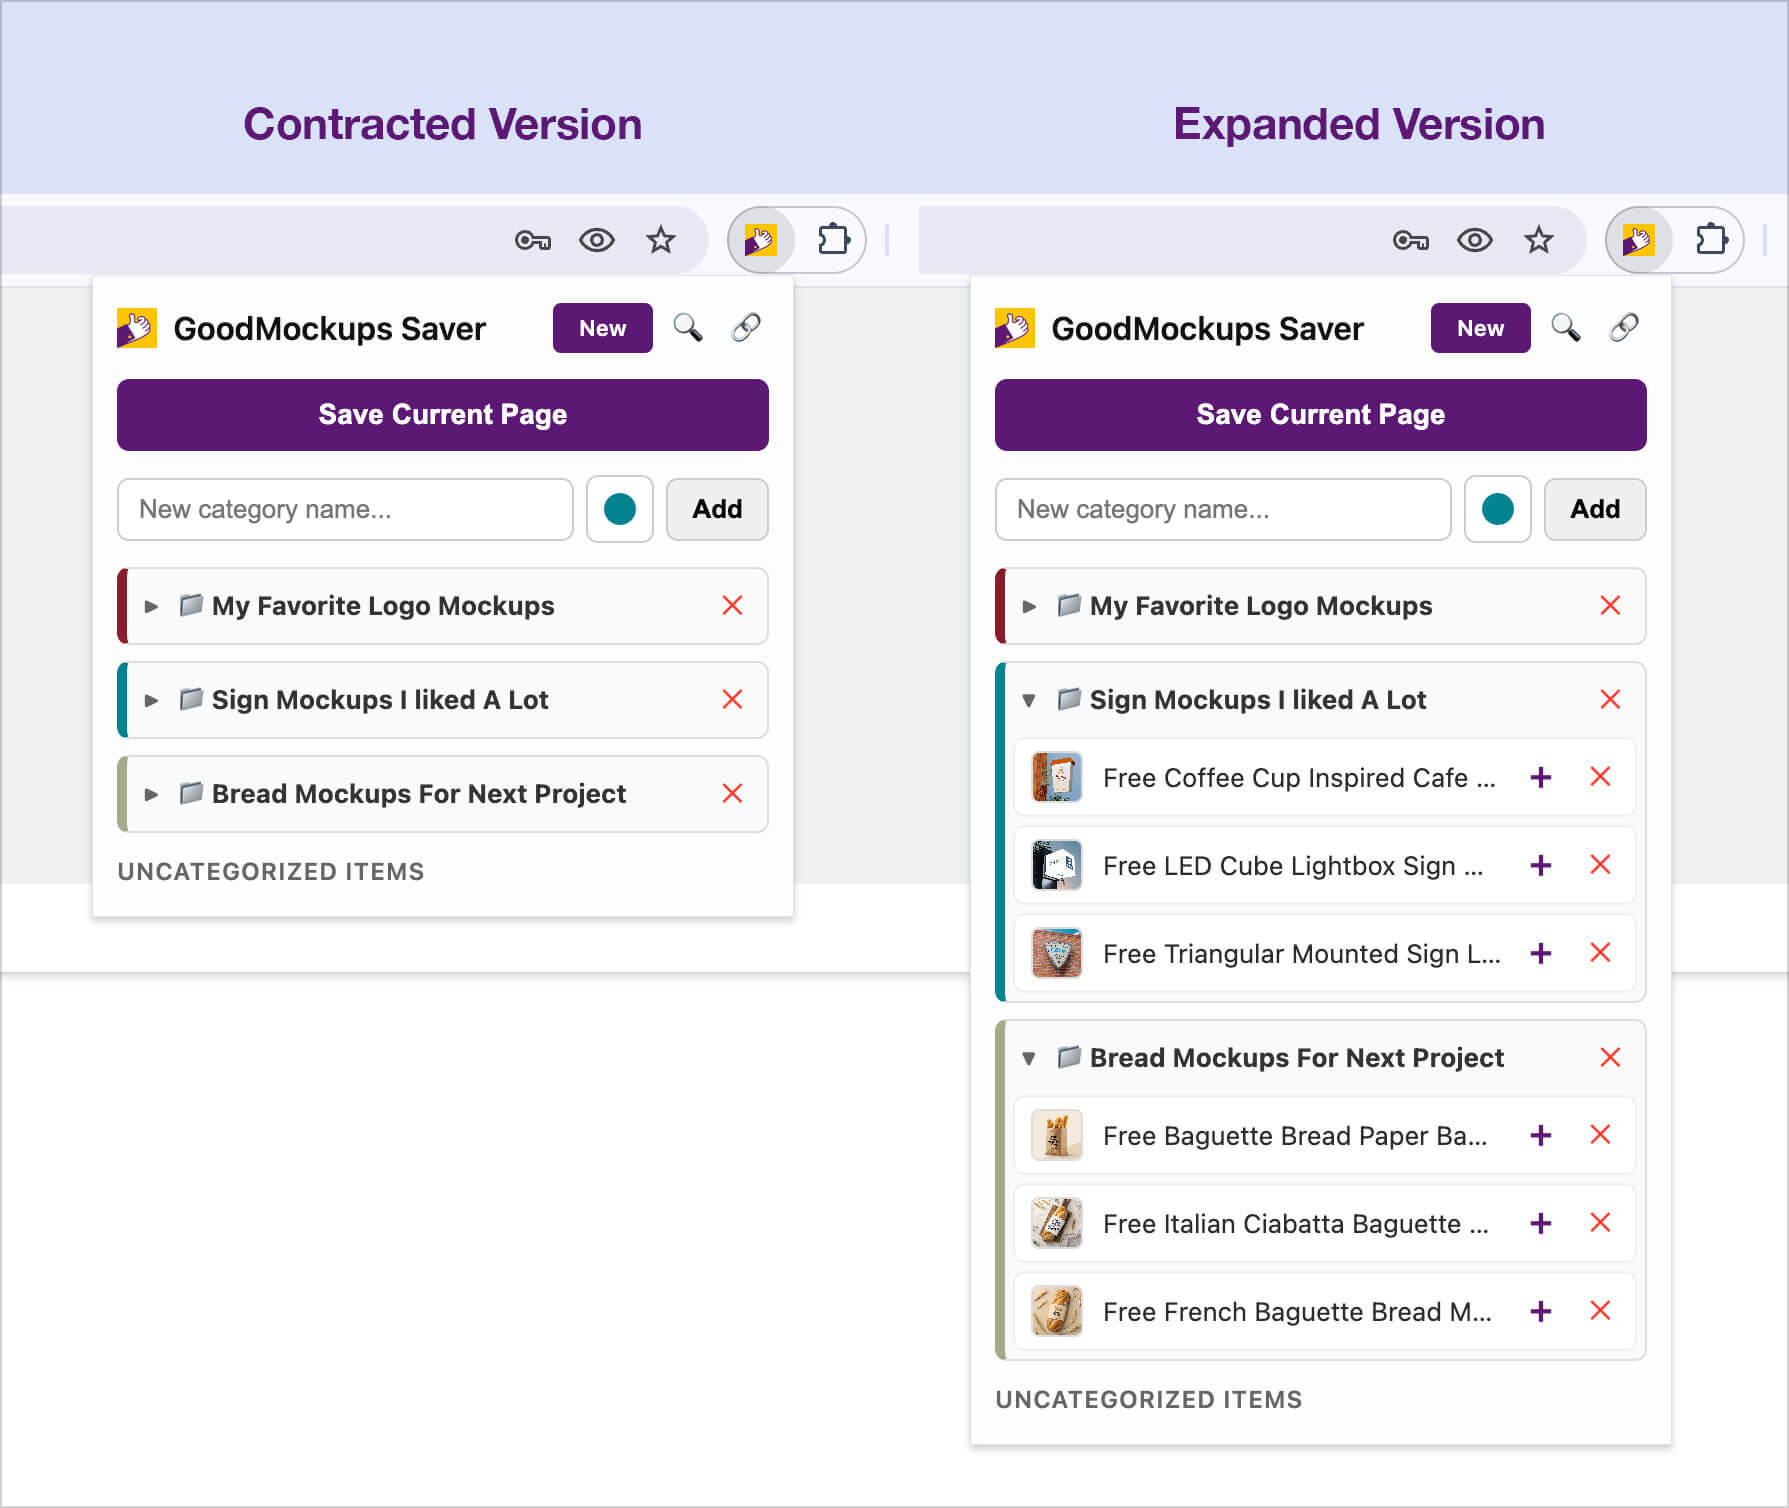Viewport: 1789px width, 1508px height.
Task: Collapse Bread Mockups For Next Project expanded
Action: pyautogui.click(x=1029, y=1058)
